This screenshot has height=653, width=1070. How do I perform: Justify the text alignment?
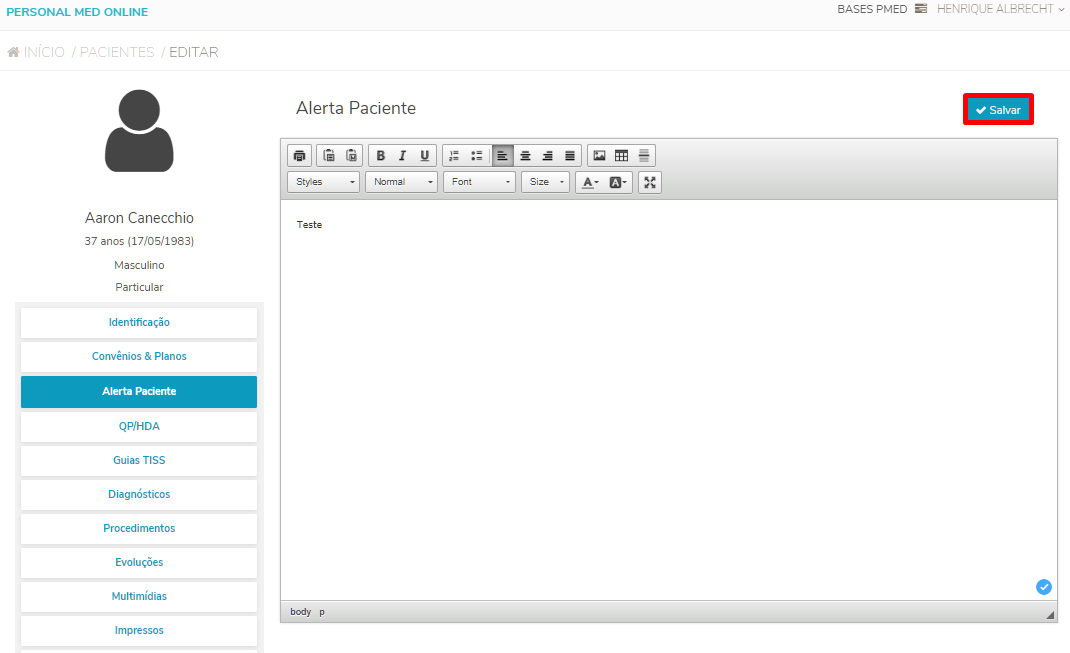coord(570,156)
